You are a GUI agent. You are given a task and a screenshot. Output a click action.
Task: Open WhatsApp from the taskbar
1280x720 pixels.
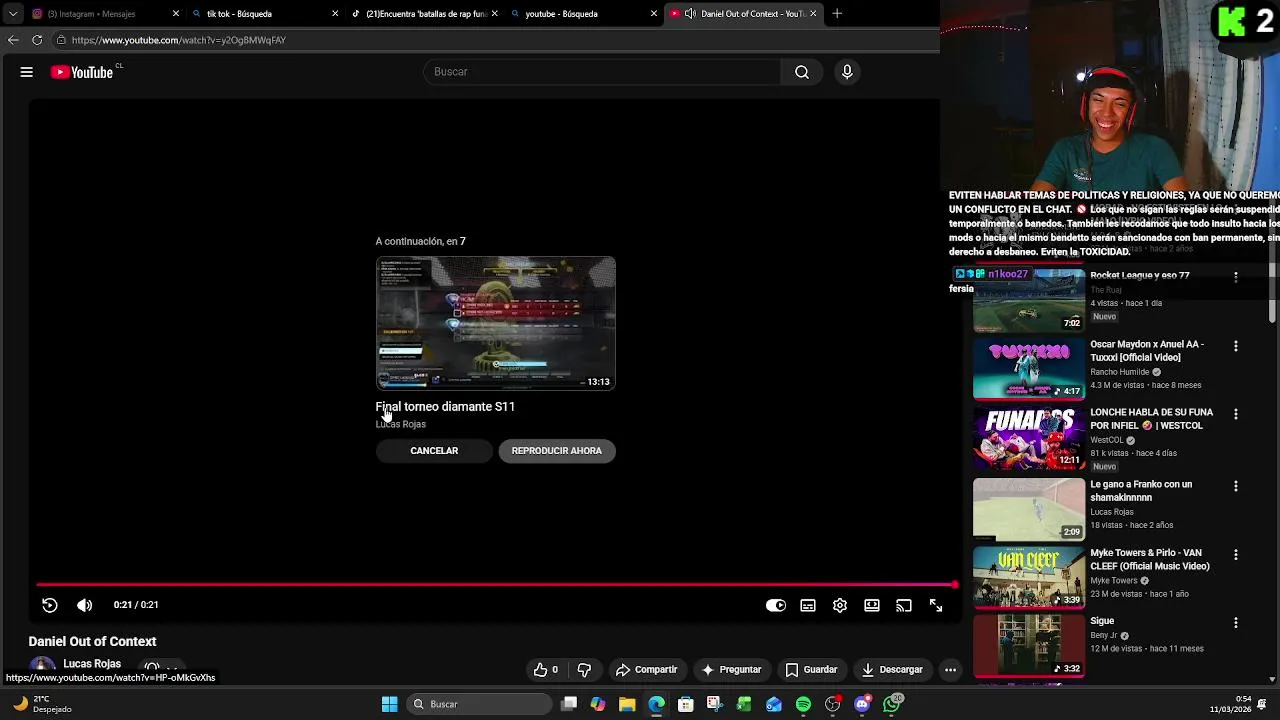892,704
